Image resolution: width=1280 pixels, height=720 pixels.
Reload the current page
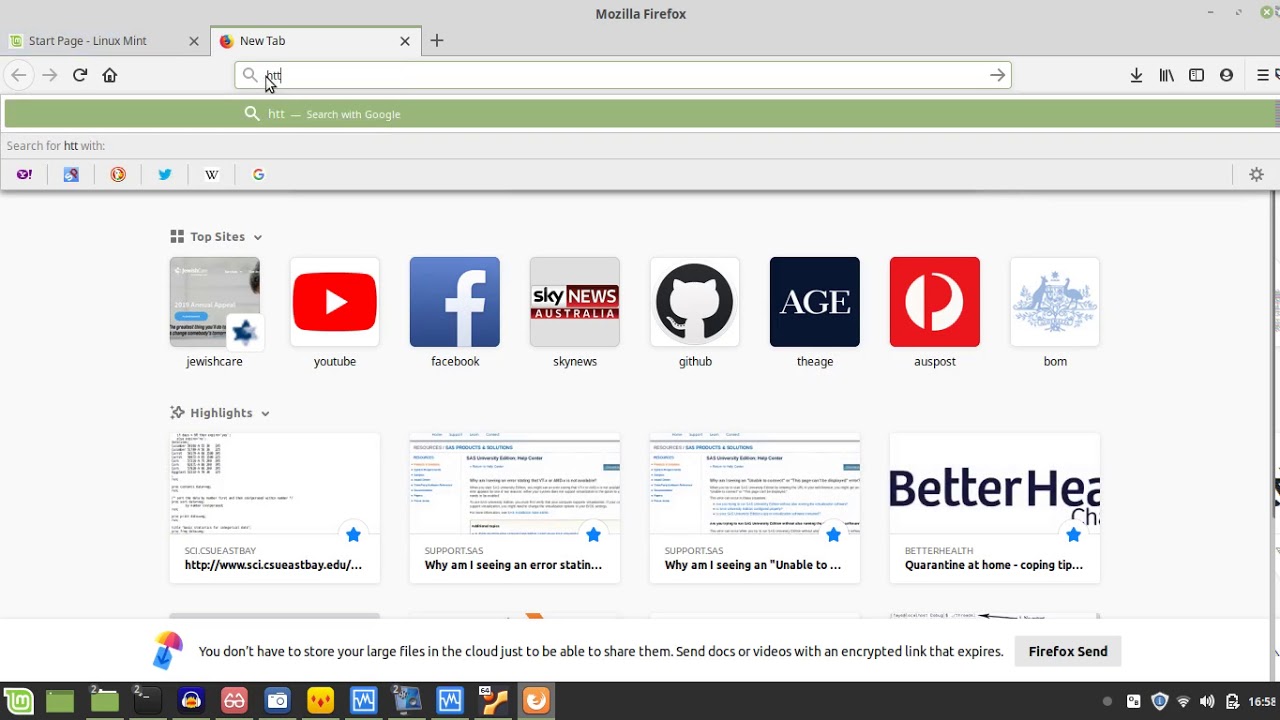coord(80,75)
